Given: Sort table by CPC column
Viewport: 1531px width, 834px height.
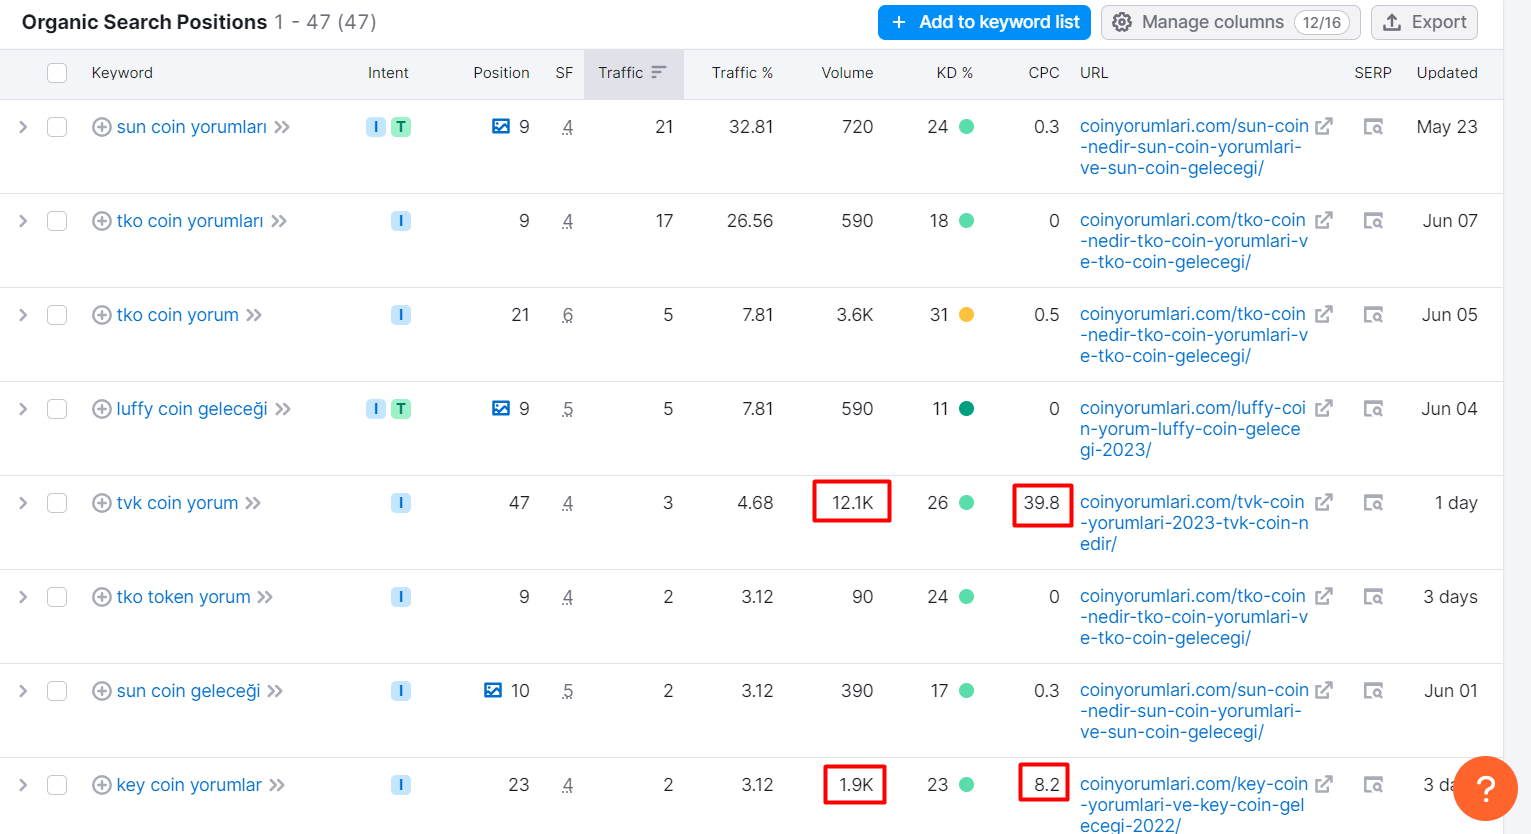Looking at the screenshot, I should 1044,73.
